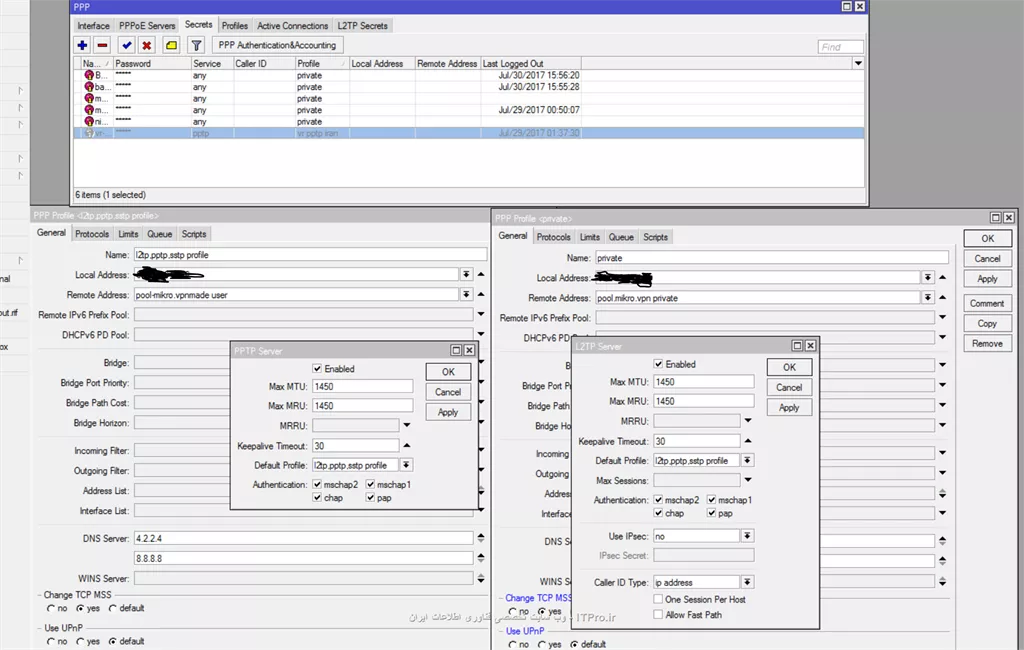Click the blue plus Add secret icon

(x=82, y=45)
